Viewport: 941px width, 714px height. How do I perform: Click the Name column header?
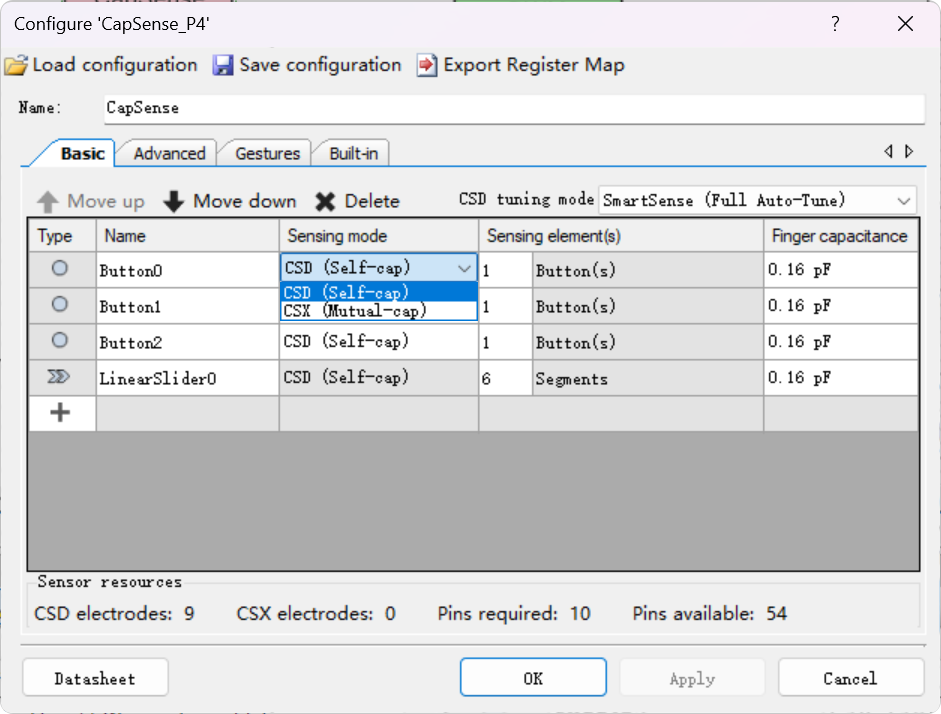(187, 236)
